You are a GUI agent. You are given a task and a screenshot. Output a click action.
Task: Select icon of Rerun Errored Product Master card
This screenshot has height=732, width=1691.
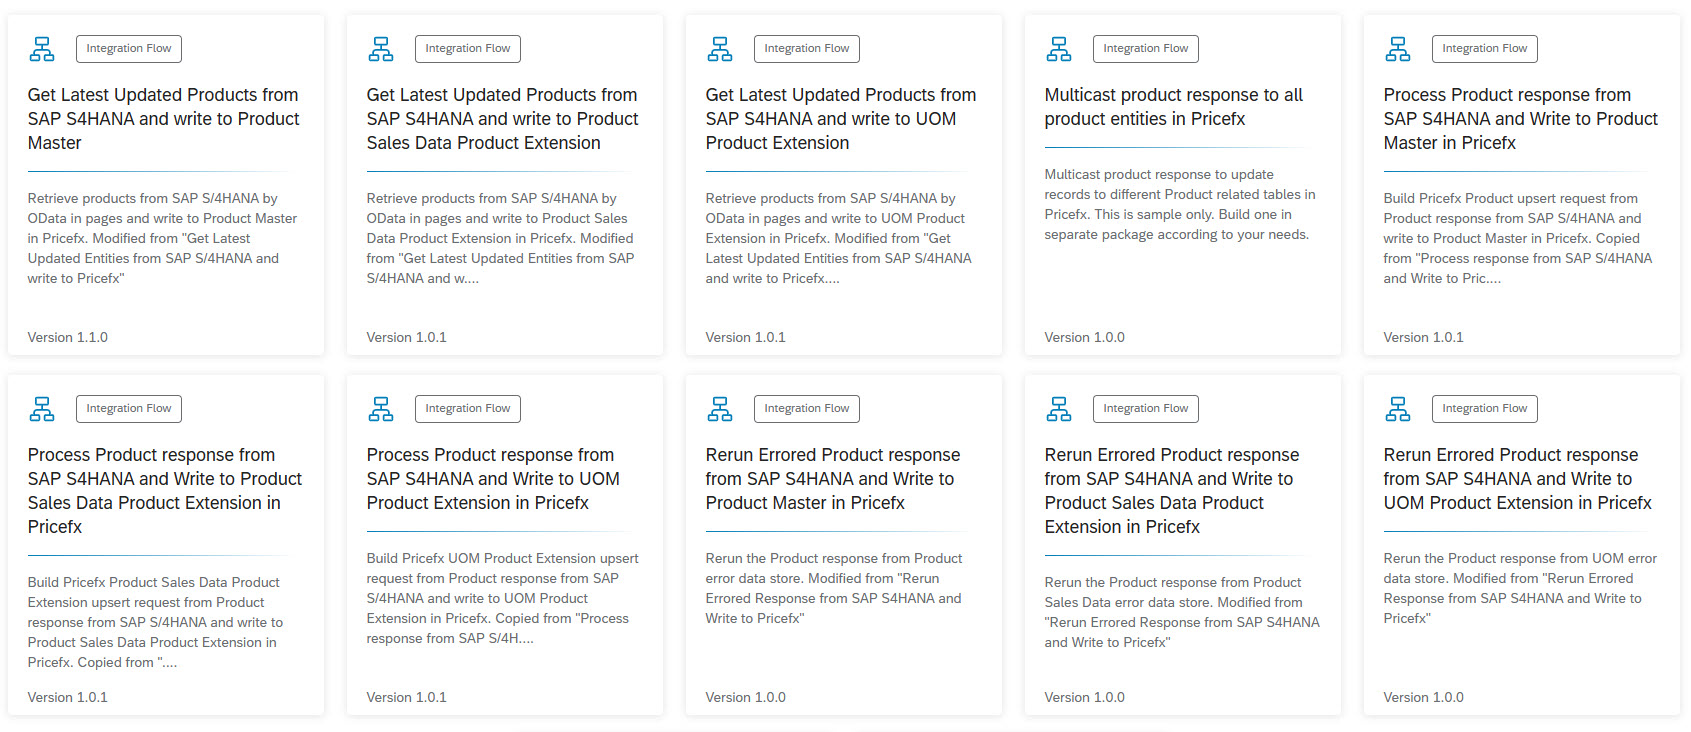coord(719,408)
